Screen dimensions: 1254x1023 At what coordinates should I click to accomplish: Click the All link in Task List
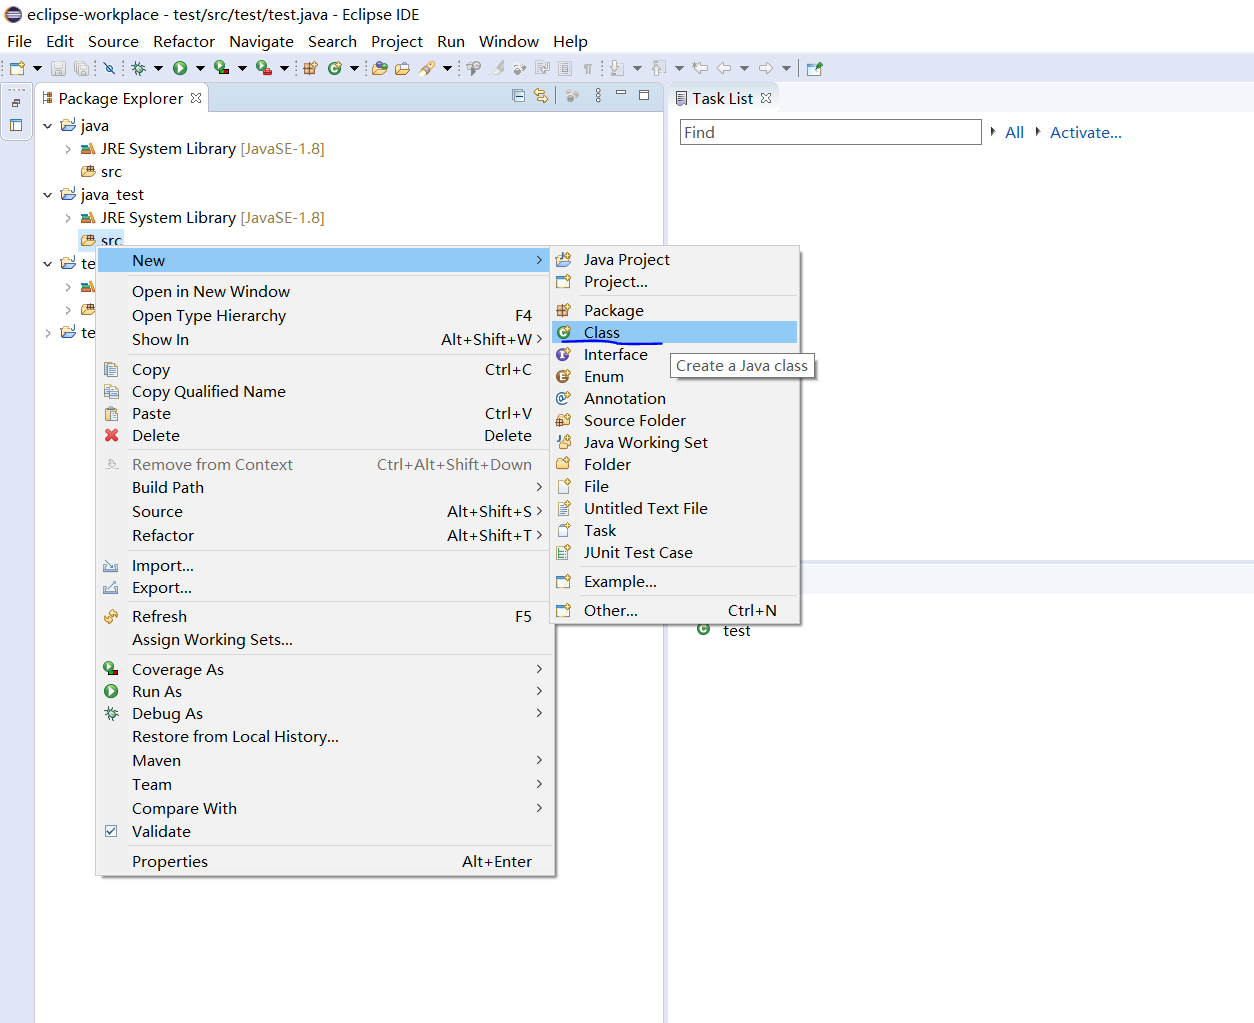tap(1014, 132)
